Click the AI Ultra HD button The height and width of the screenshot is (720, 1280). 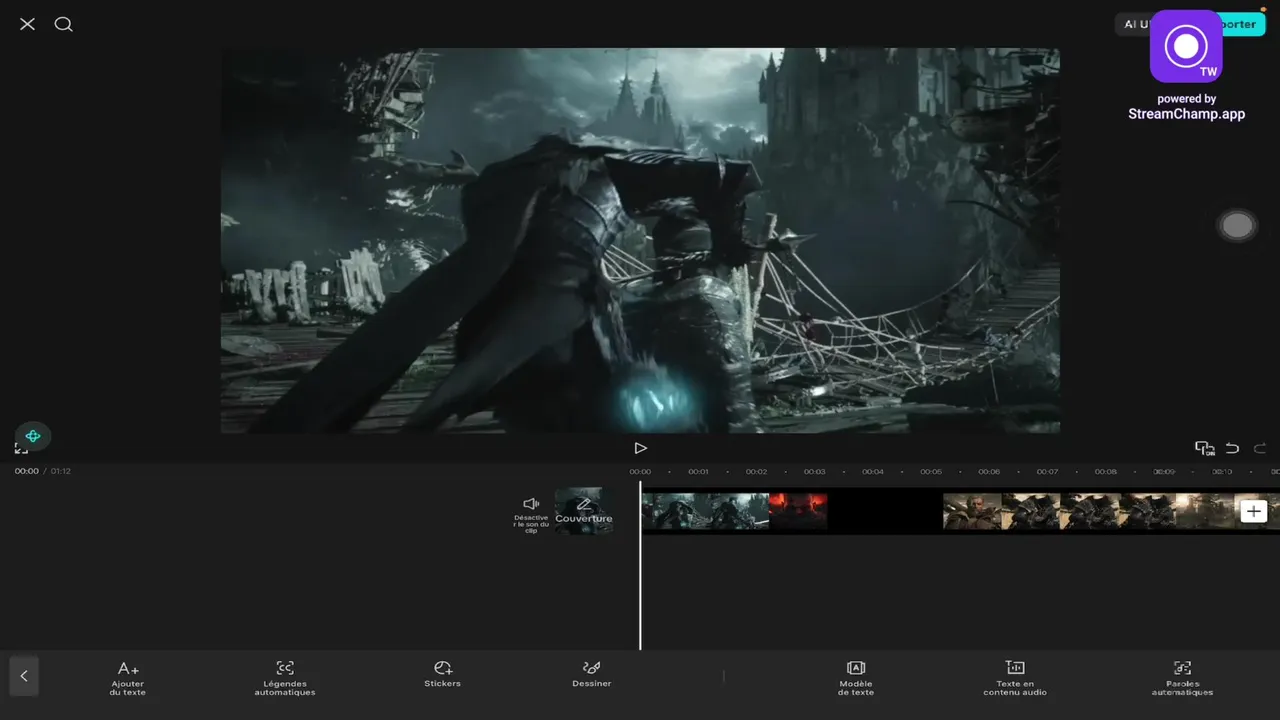coord(1133,24)
